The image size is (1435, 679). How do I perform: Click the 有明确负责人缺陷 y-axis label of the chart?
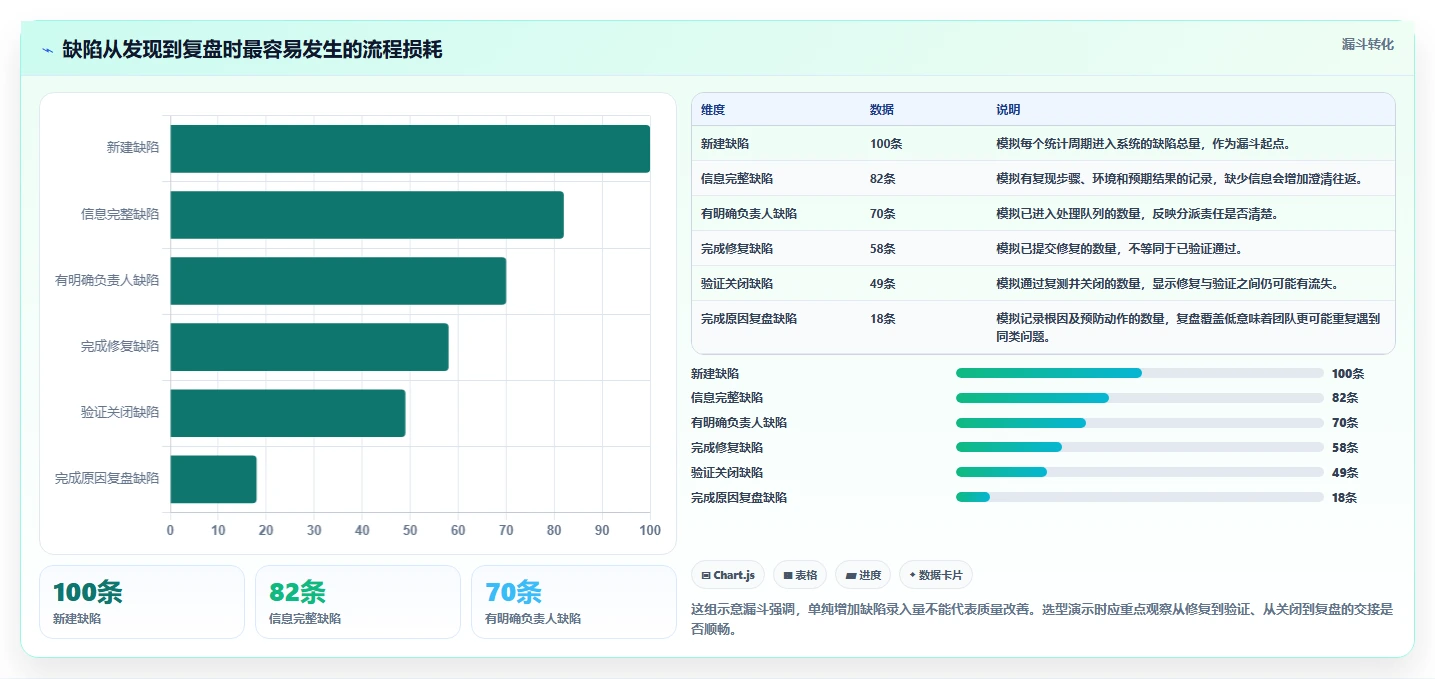[x=107, y=280]
